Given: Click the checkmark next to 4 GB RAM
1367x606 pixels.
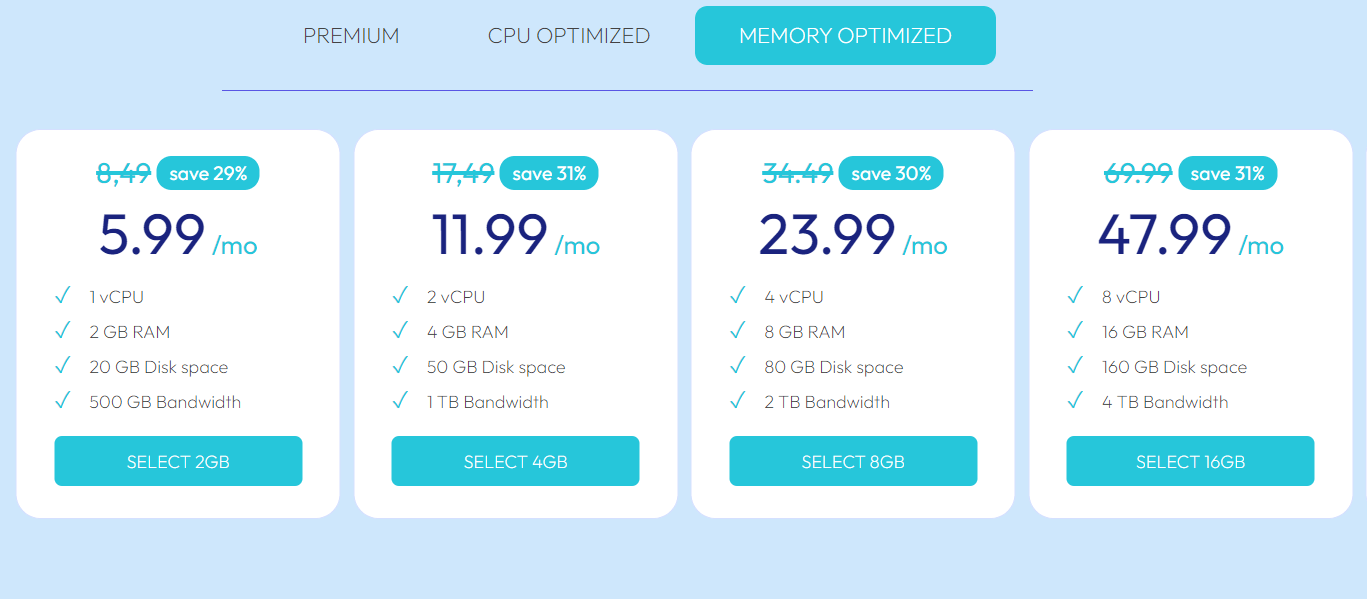Looking at the screenshot, I should point(400,330).
